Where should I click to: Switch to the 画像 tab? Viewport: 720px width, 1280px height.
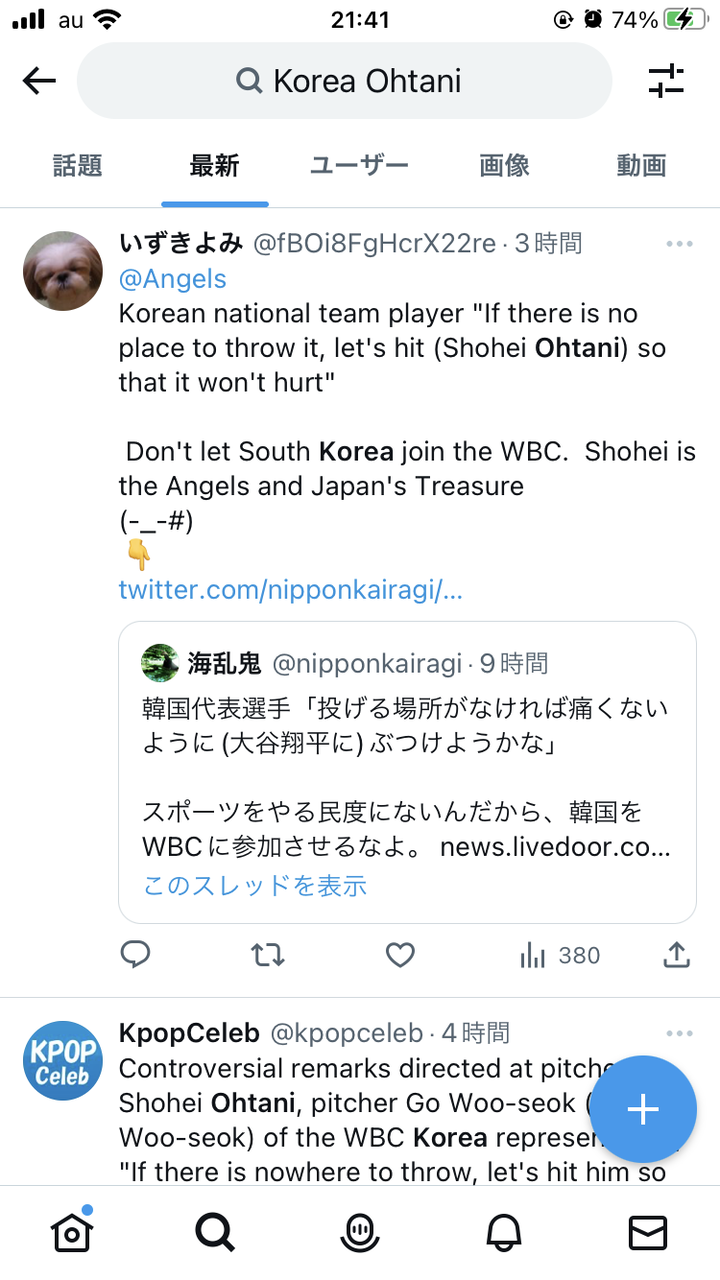(504, 166)
